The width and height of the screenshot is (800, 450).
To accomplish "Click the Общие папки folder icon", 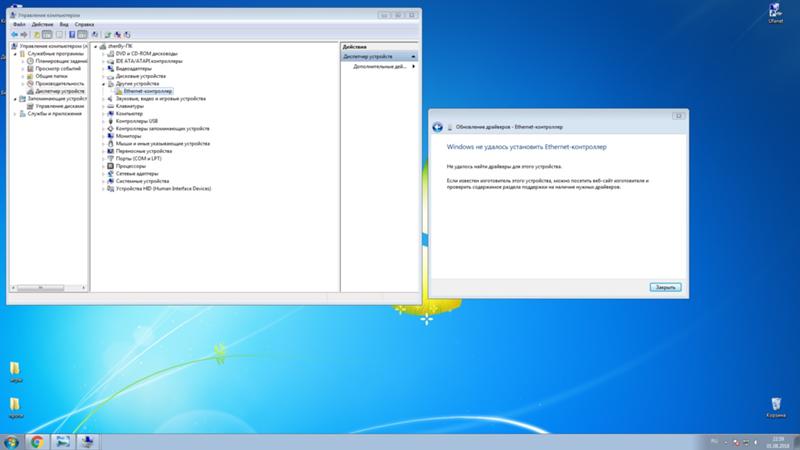I will point(30,76).
